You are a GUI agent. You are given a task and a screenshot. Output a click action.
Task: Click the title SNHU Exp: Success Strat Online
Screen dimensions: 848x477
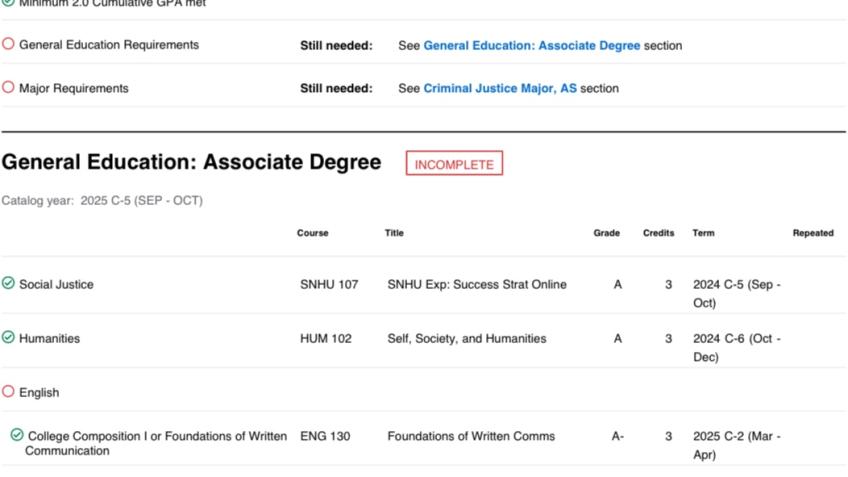coord(477,284)
